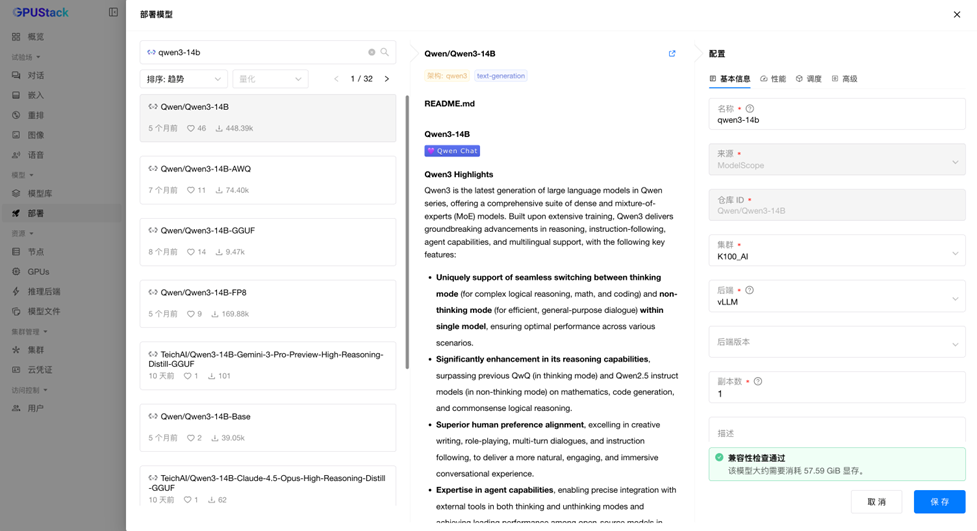The image size is (977, 531).
Task: Click the model list scrollbar
Action: click(x=407, y=232)
